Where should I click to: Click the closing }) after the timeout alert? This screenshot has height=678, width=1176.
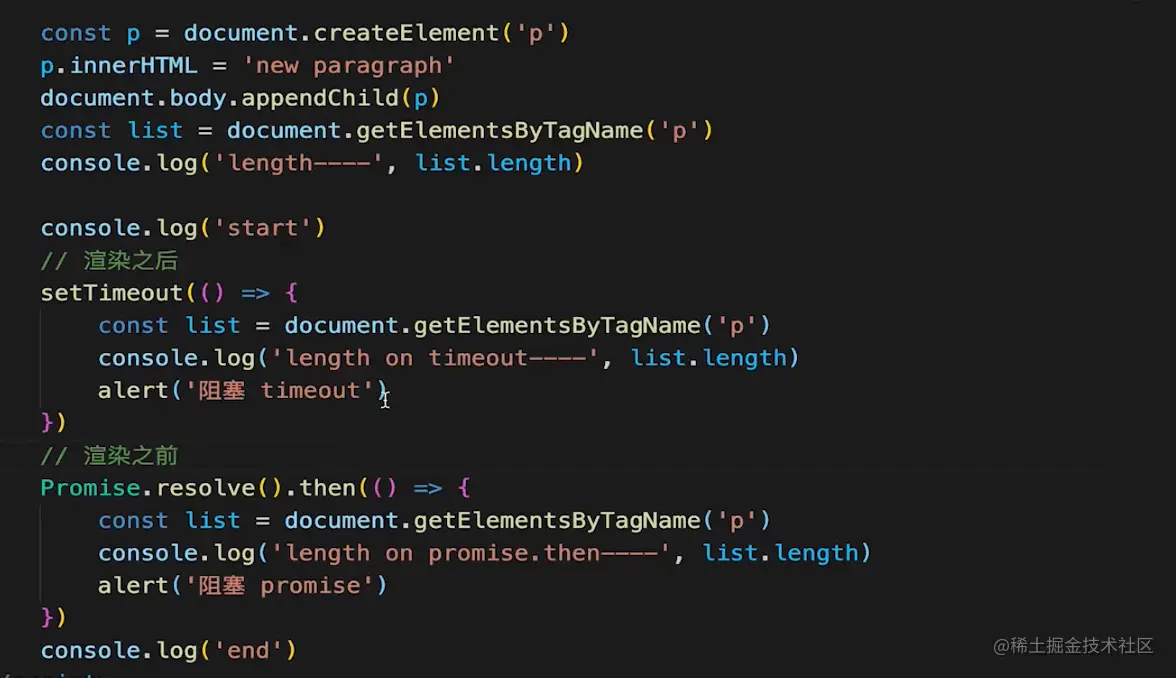(x=54, y=423)
